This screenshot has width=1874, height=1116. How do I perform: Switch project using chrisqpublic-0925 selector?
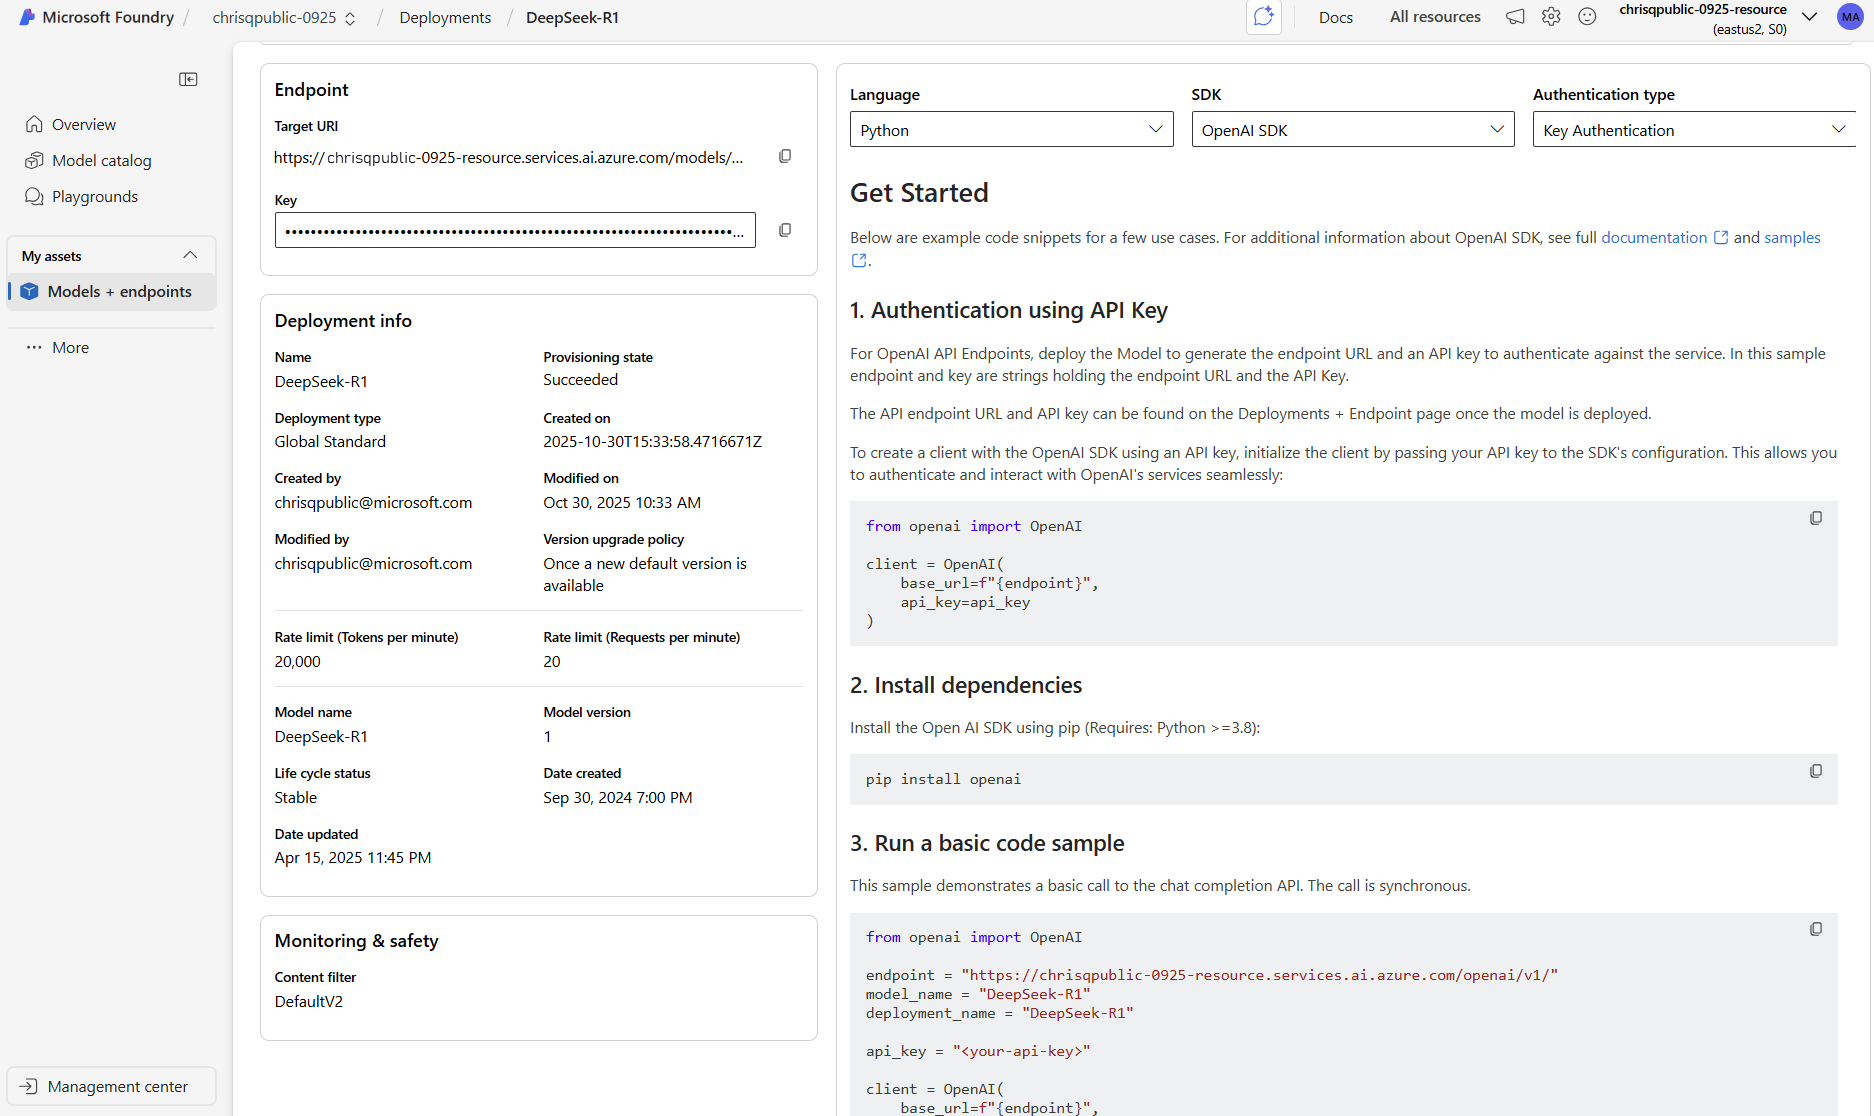(x=284, y=18)
